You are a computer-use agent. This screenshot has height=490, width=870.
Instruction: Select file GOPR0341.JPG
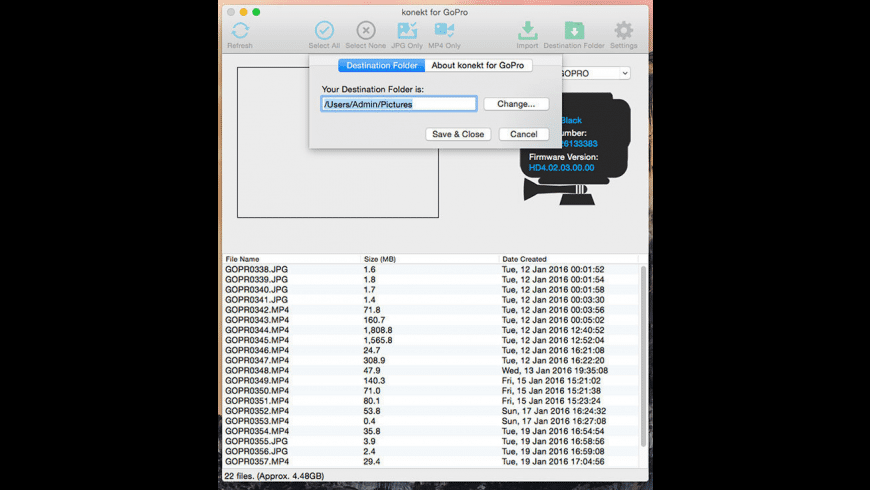pyautogui.click(x=256, y=300)
